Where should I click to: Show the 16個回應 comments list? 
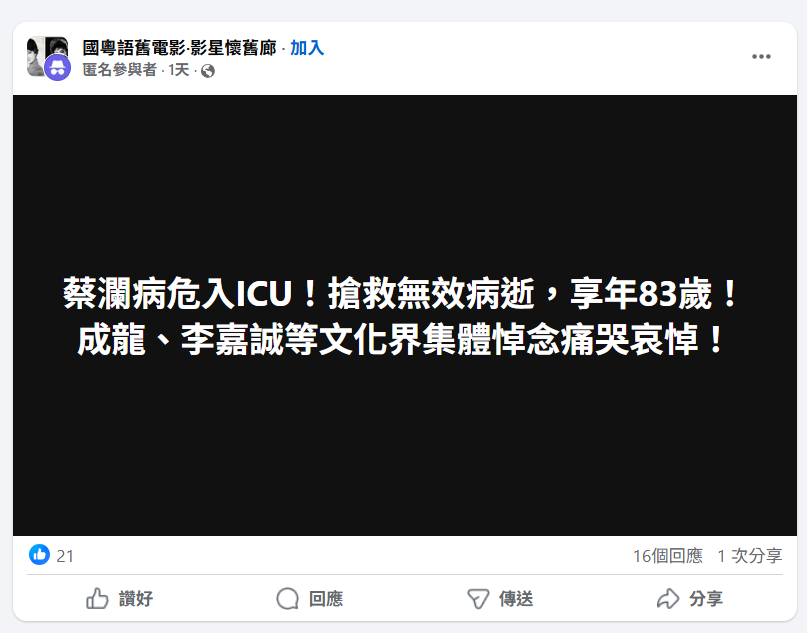pos(668,556)
